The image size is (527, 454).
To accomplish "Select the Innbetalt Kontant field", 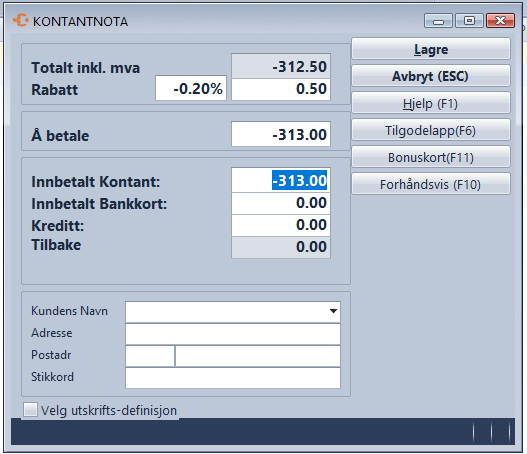I will coord(281,180).
